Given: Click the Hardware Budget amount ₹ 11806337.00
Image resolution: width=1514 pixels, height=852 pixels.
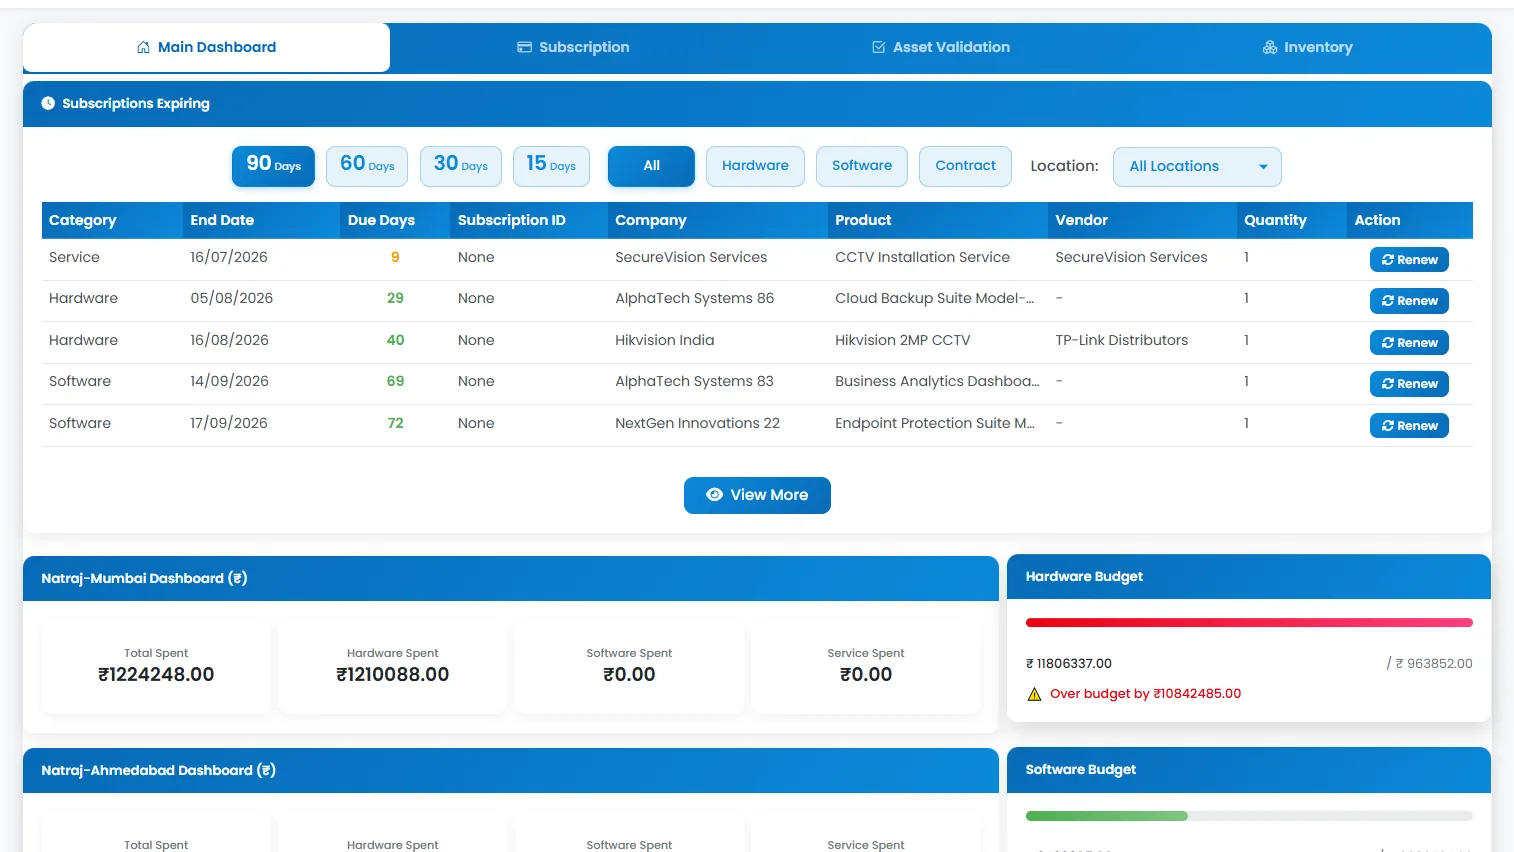Looking at the screenshot, I should click(1069, 663).
